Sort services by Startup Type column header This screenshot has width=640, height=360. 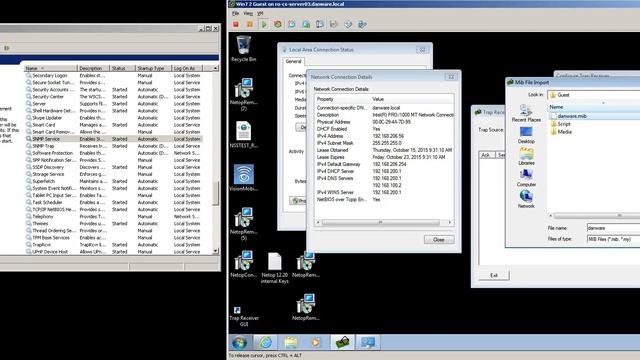153,68
